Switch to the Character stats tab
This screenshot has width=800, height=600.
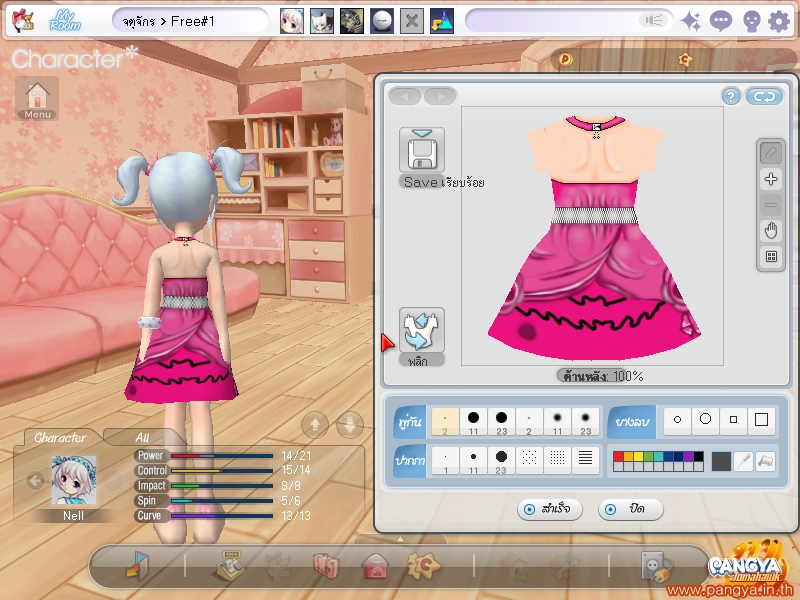tap(60, 438)
